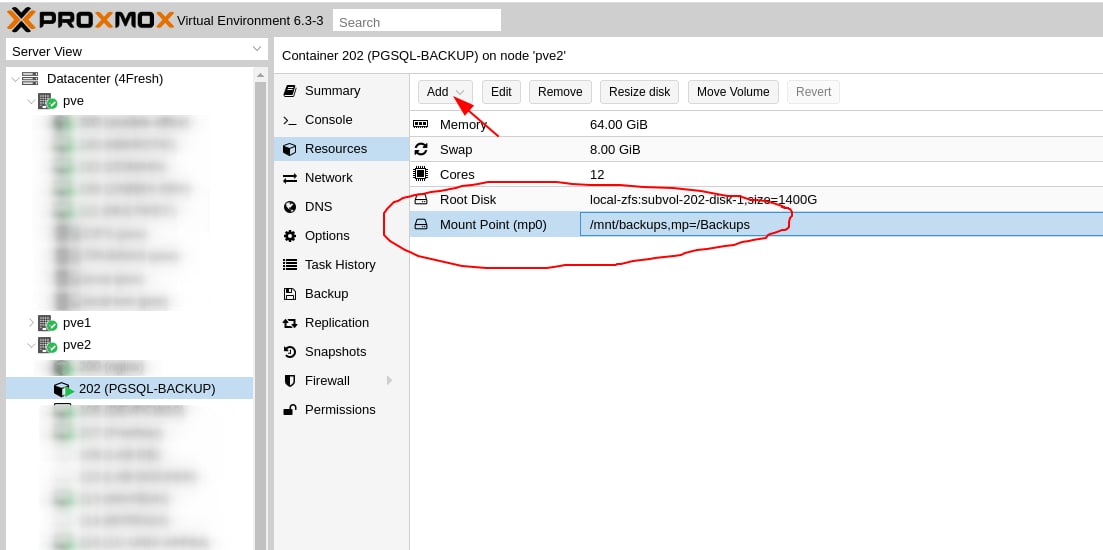
Task: Click Container 202 (PGSQL-BACKUP) header title
Action: 423,56
